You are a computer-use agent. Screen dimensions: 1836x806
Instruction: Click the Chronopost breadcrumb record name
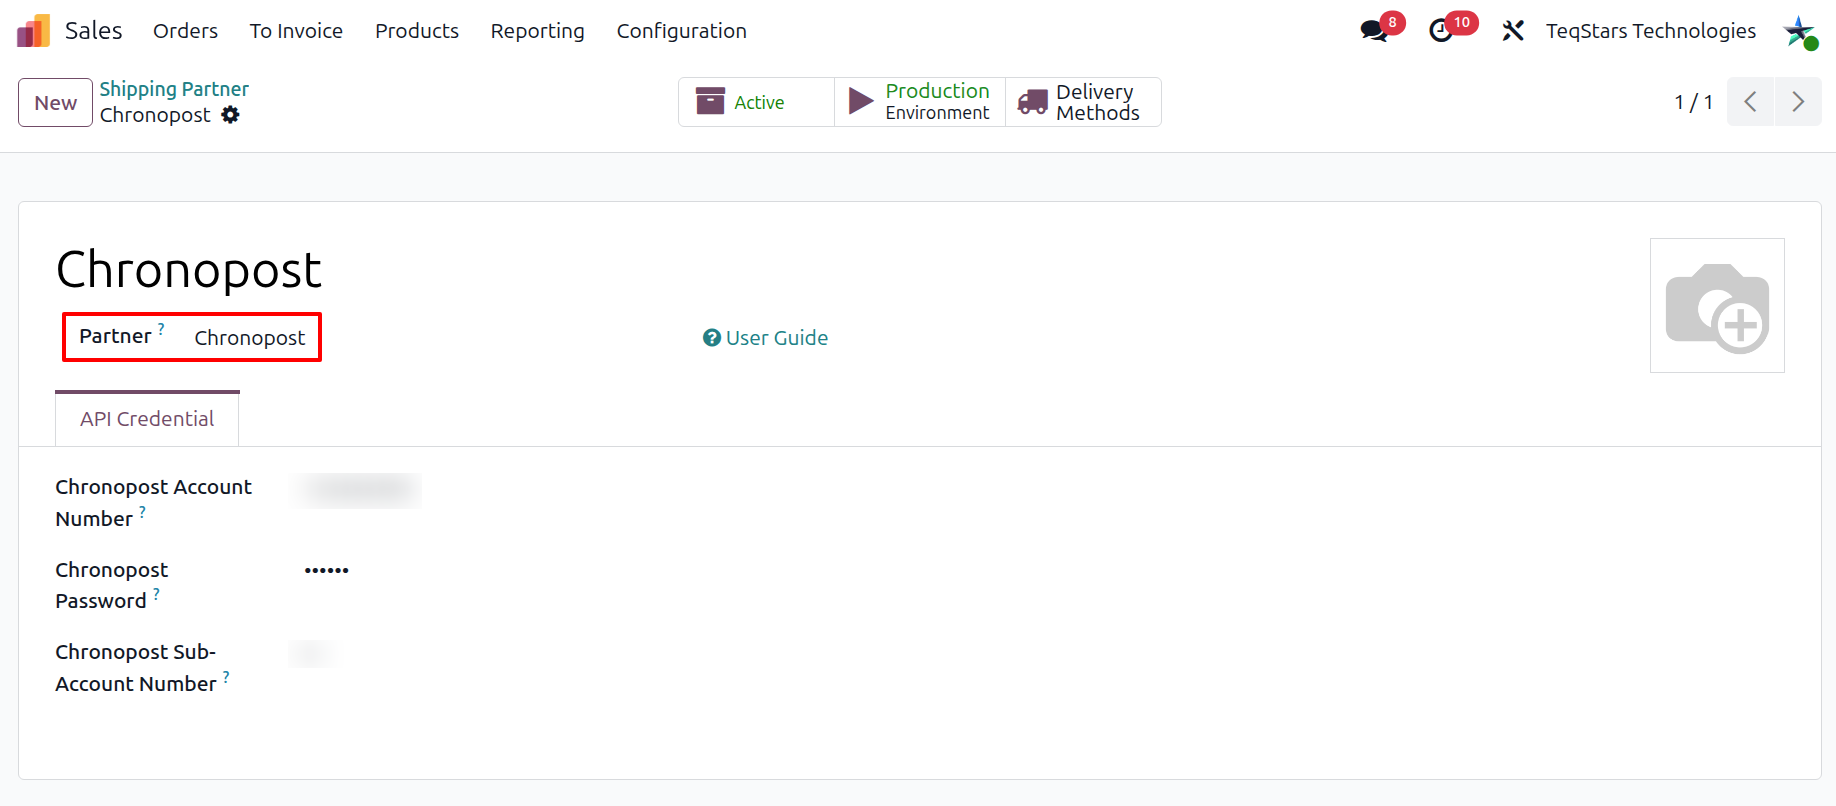point(155,115)
